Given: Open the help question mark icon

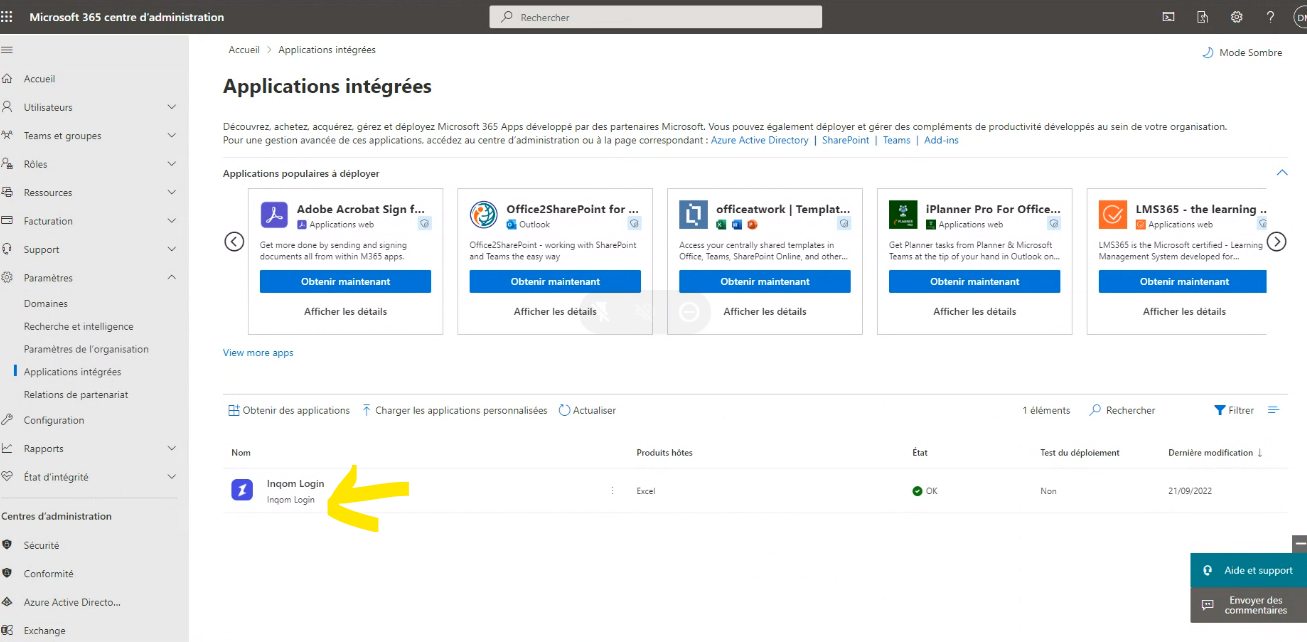Looking at the screenshot, I should [1270, 17].
